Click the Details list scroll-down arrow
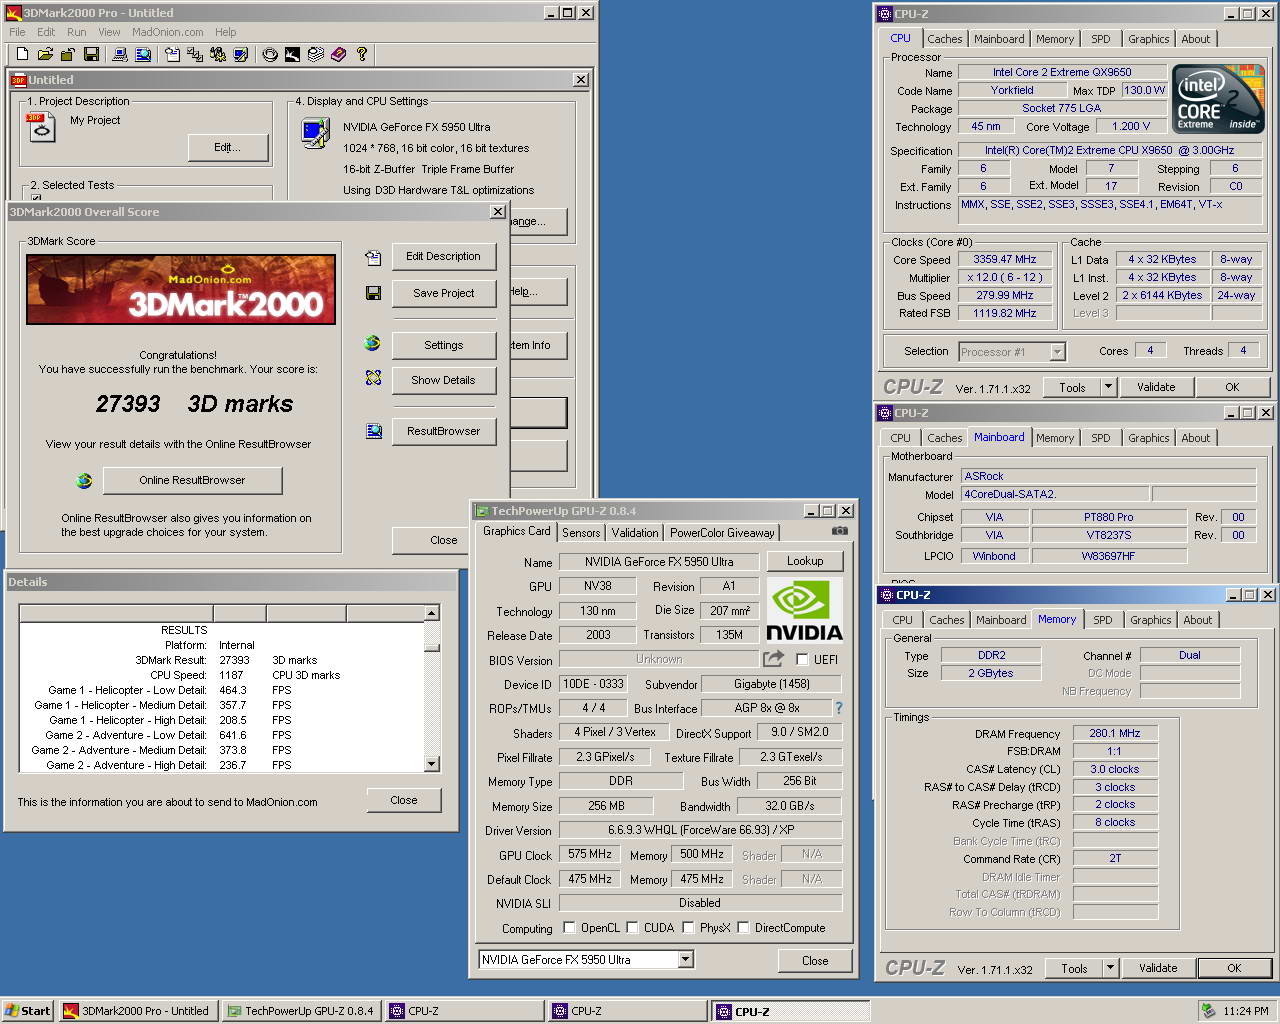This screenshot has height=1024, width=1280. tap(432, 764)
